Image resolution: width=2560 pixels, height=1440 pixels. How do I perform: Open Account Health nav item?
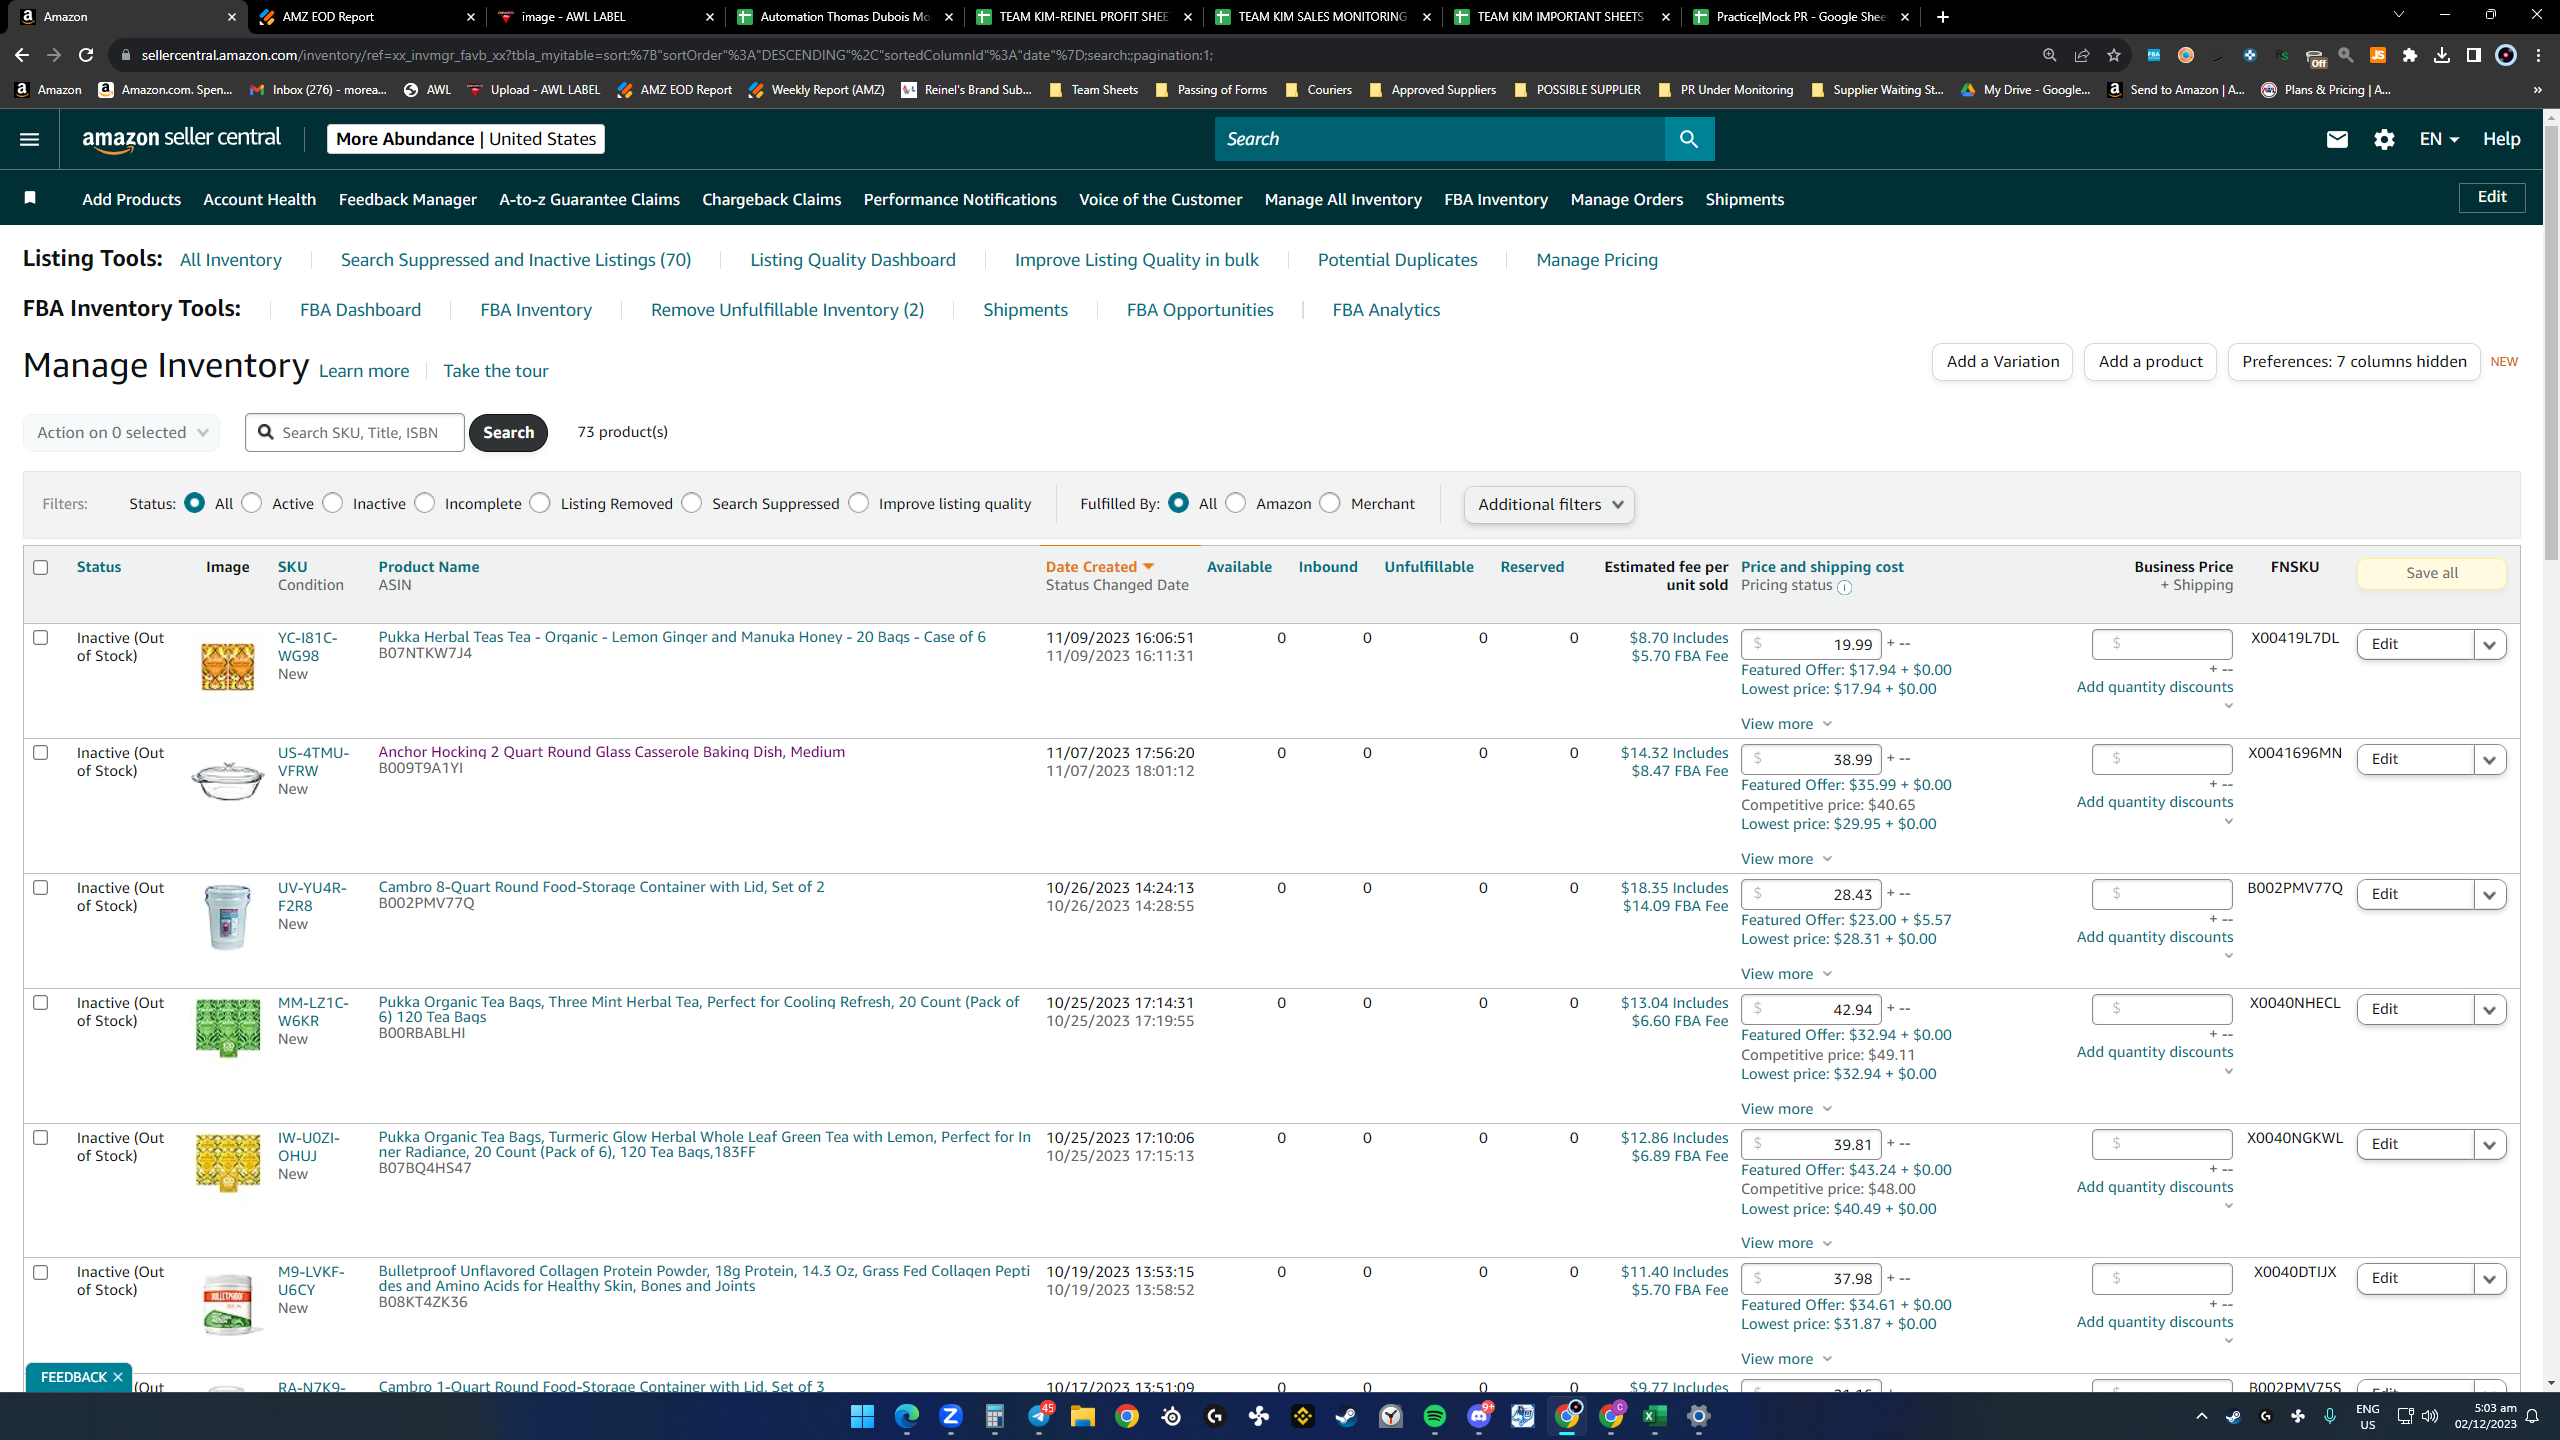(259, 199)
